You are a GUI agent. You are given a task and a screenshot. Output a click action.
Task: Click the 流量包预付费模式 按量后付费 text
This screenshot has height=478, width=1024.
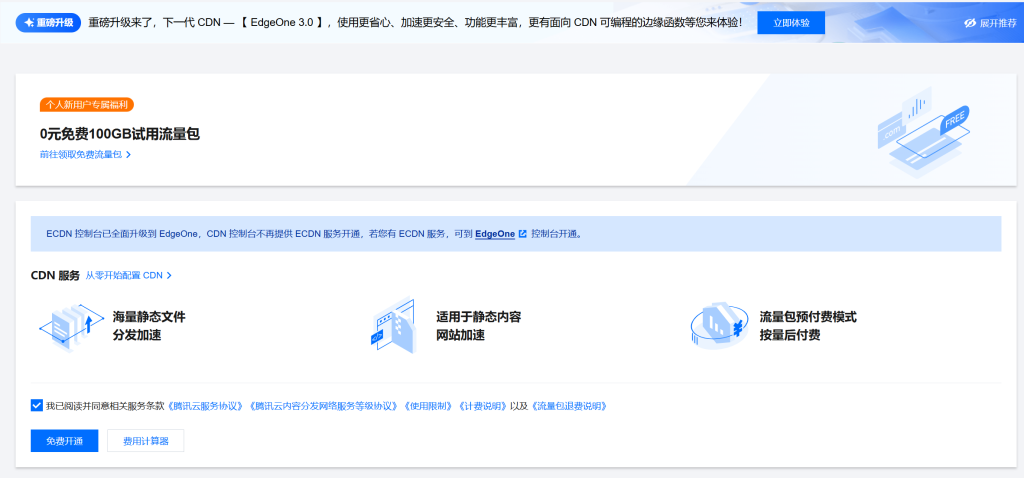pos(808,327)
